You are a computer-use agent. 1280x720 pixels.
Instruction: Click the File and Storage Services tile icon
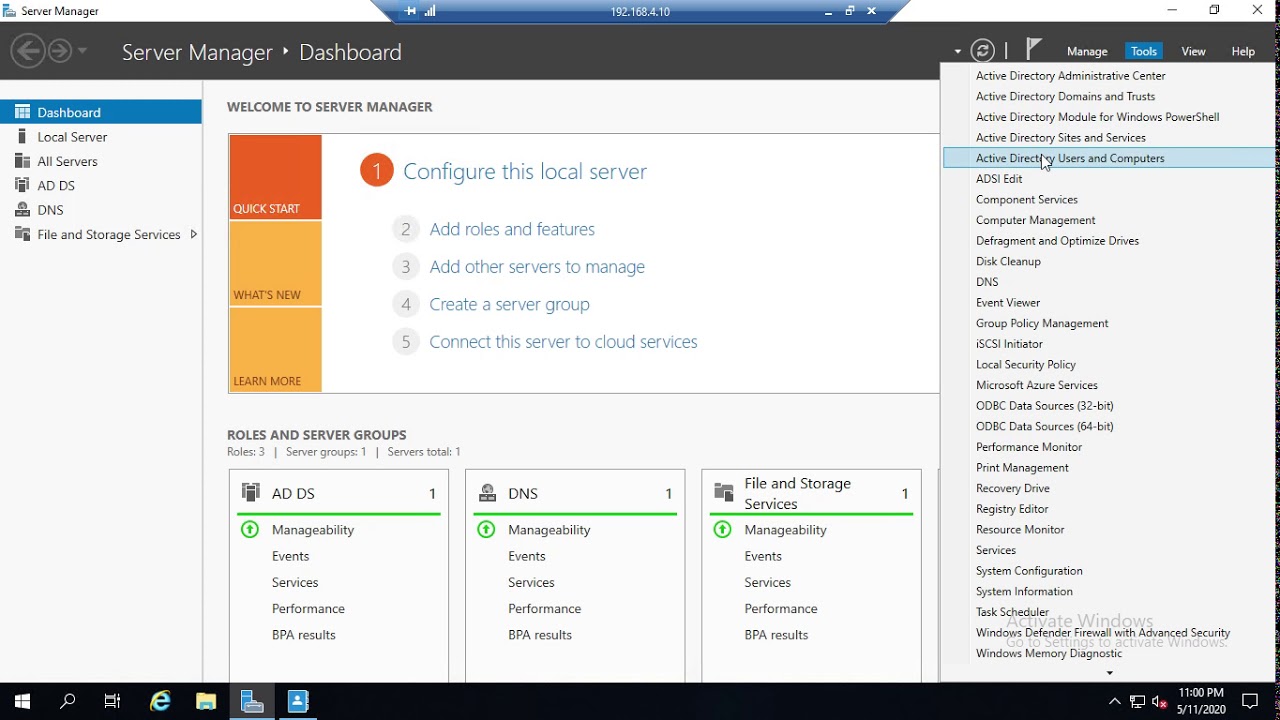pyautogui.click(x=724, y=492)
